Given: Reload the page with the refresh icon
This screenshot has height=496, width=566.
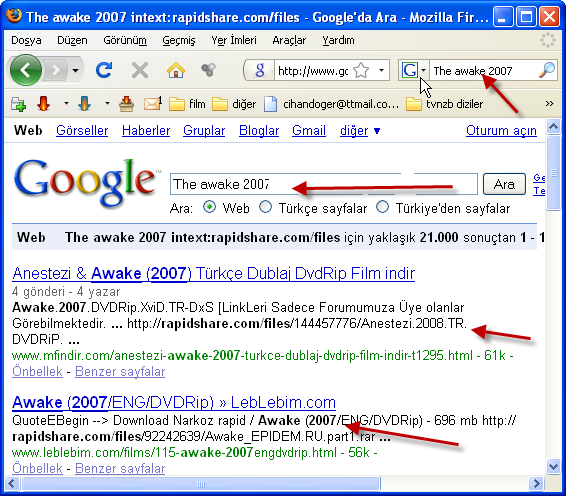Looking at the screenshot, I should pyautogui.click(x=104, y=70).
